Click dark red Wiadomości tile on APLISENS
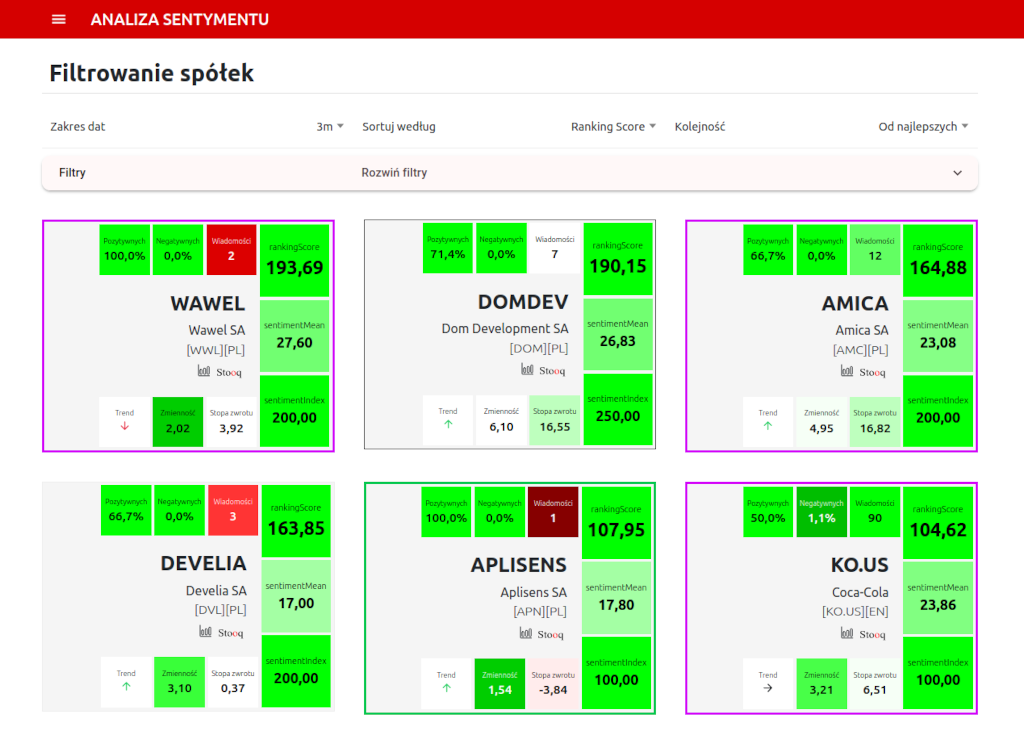This screenshot has width=1024, height=735. click(x=553, y=510)
